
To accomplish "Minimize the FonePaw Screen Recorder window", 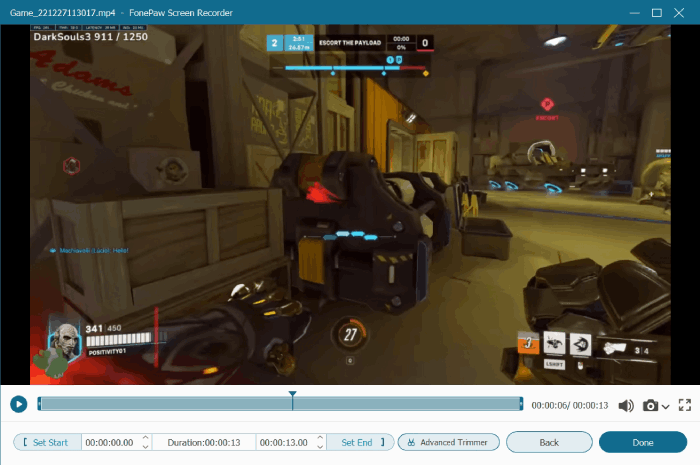I will (634, 13).
